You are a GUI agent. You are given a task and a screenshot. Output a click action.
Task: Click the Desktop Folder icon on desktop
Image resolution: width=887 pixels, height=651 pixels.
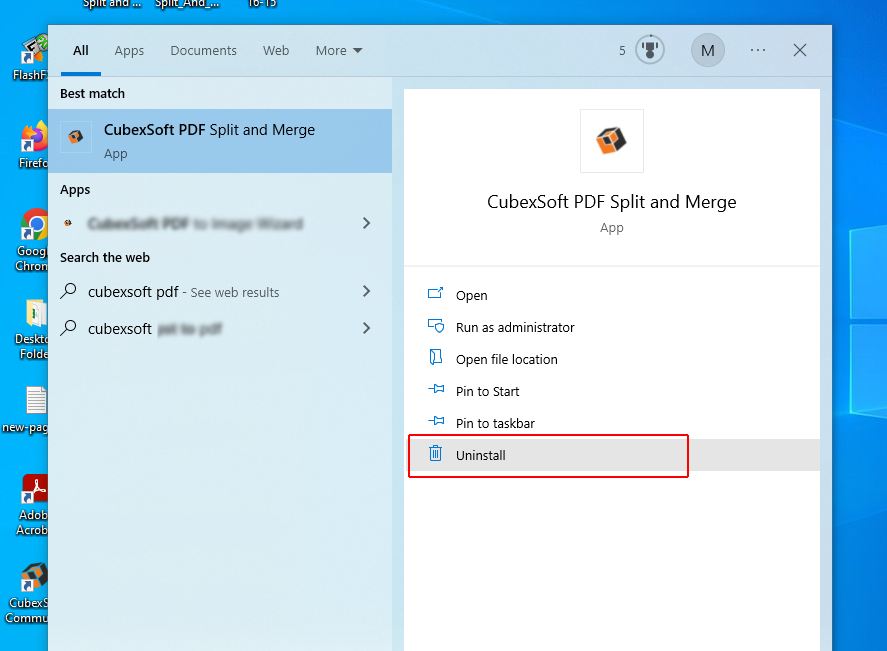[x=33, y=329]
